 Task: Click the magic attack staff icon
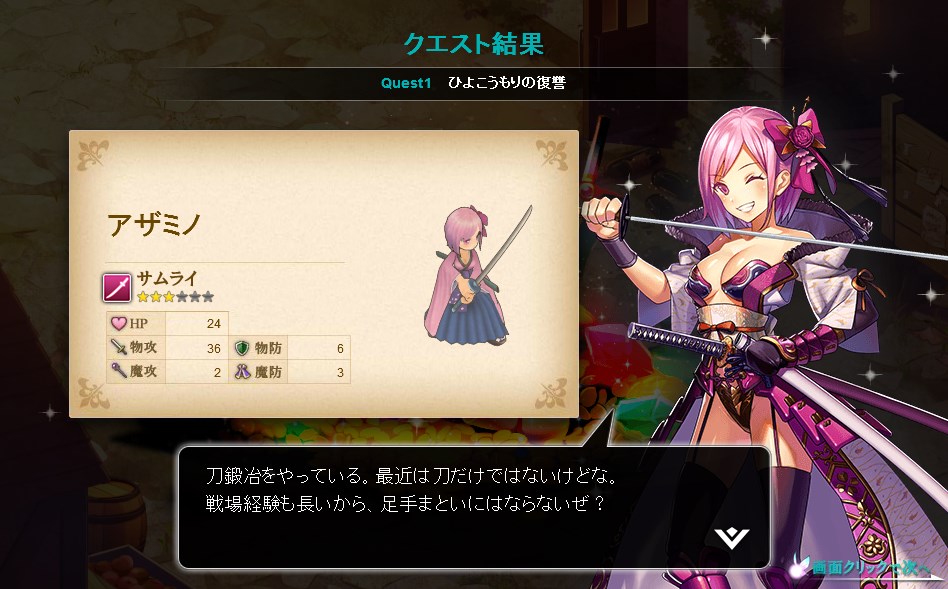click(x=118, y=371)
